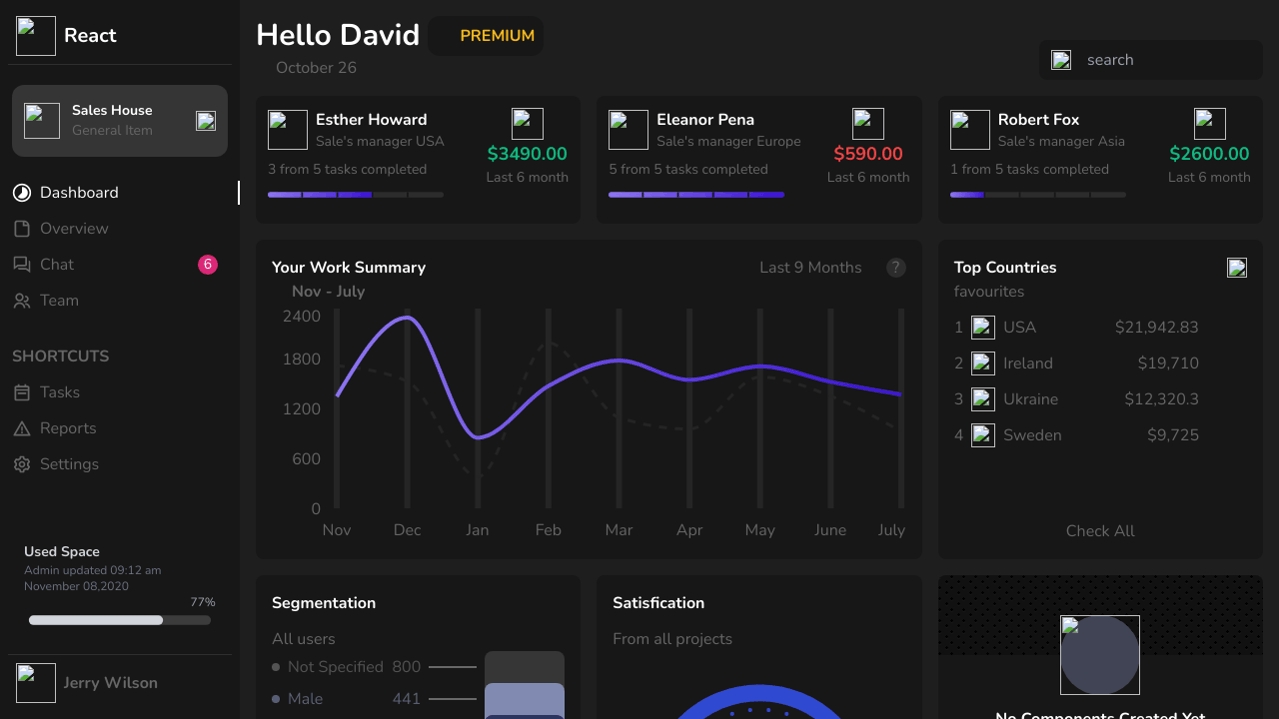Click the Not Specified segmentation legend

pyautogui.click(x=346, y=667)
